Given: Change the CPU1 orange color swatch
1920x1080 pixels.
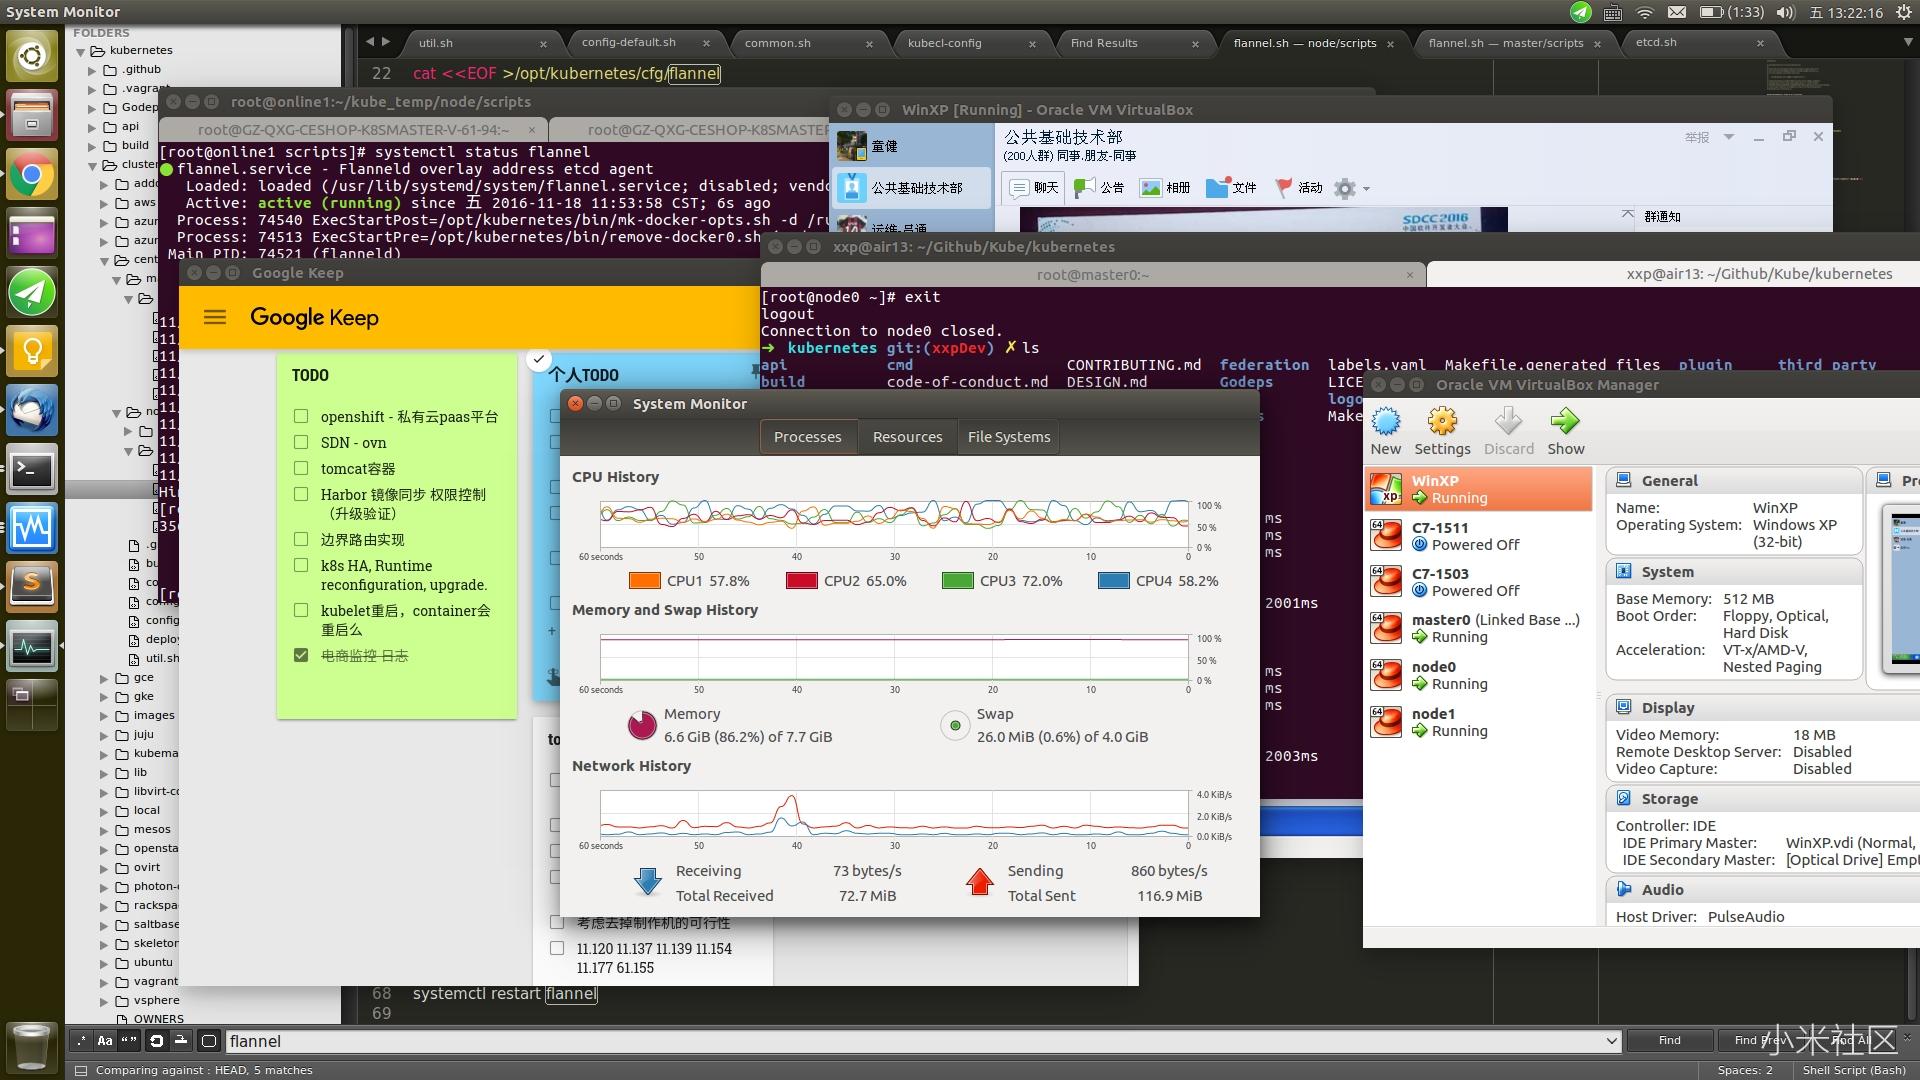Looking at the screenshot, I should point(645,581).
